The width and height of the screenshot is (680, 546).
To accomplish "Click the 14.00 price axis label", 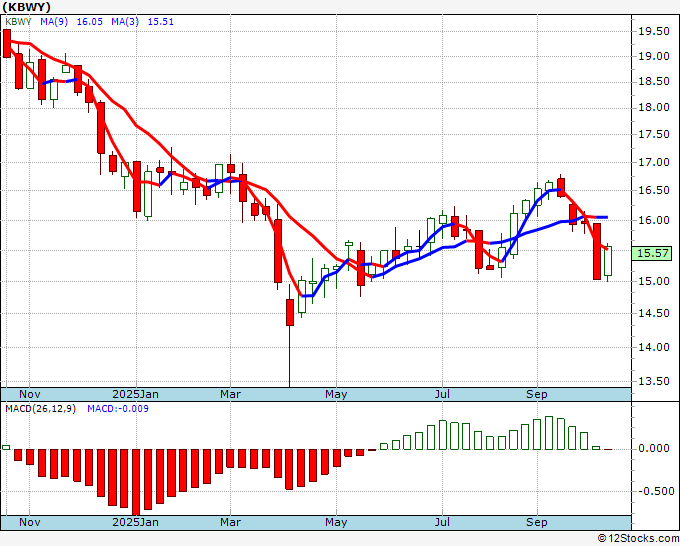I will (654, 347).
